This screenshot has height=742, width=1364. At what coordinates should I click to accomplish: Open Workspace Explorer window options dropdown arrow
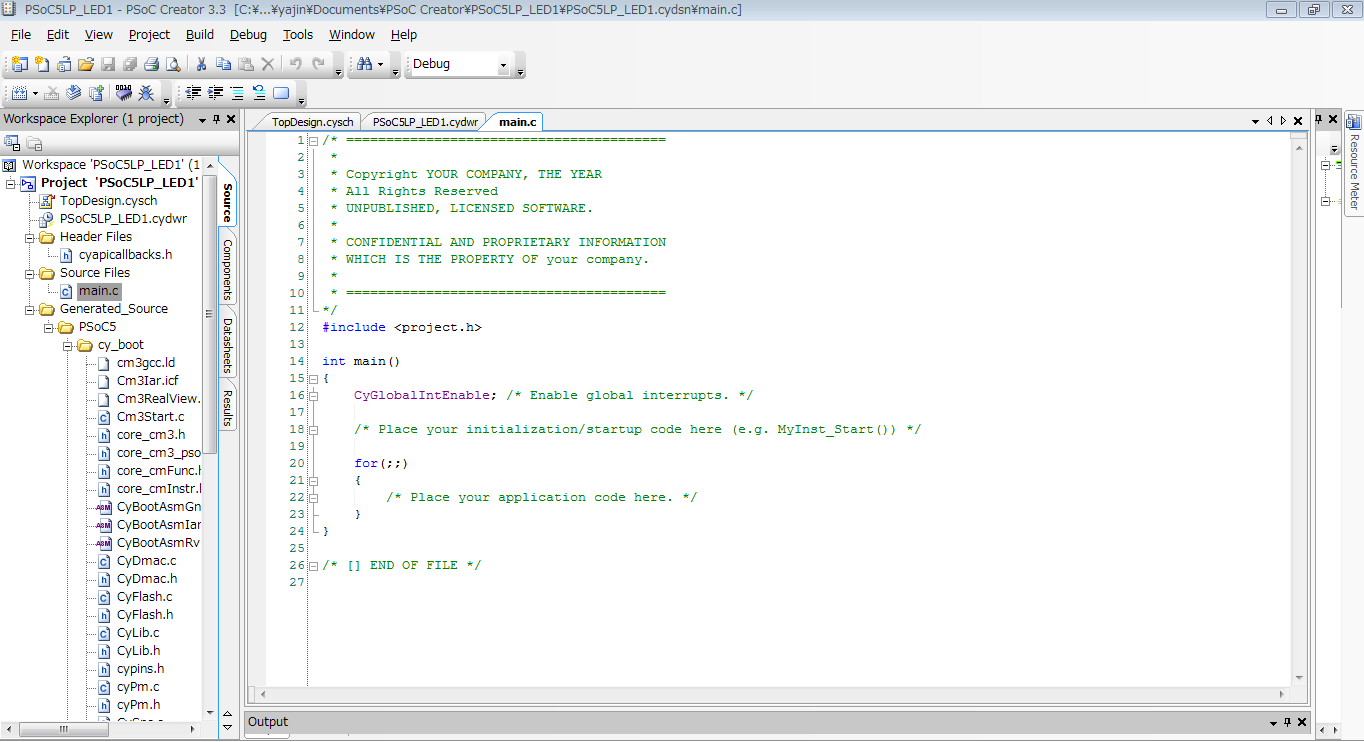202,119
